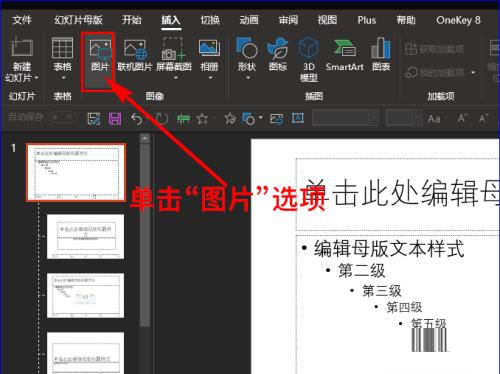The image size is (500, 374).
Task: Switch to the 幻灯片母版 tab
Action: click(78, 20)
